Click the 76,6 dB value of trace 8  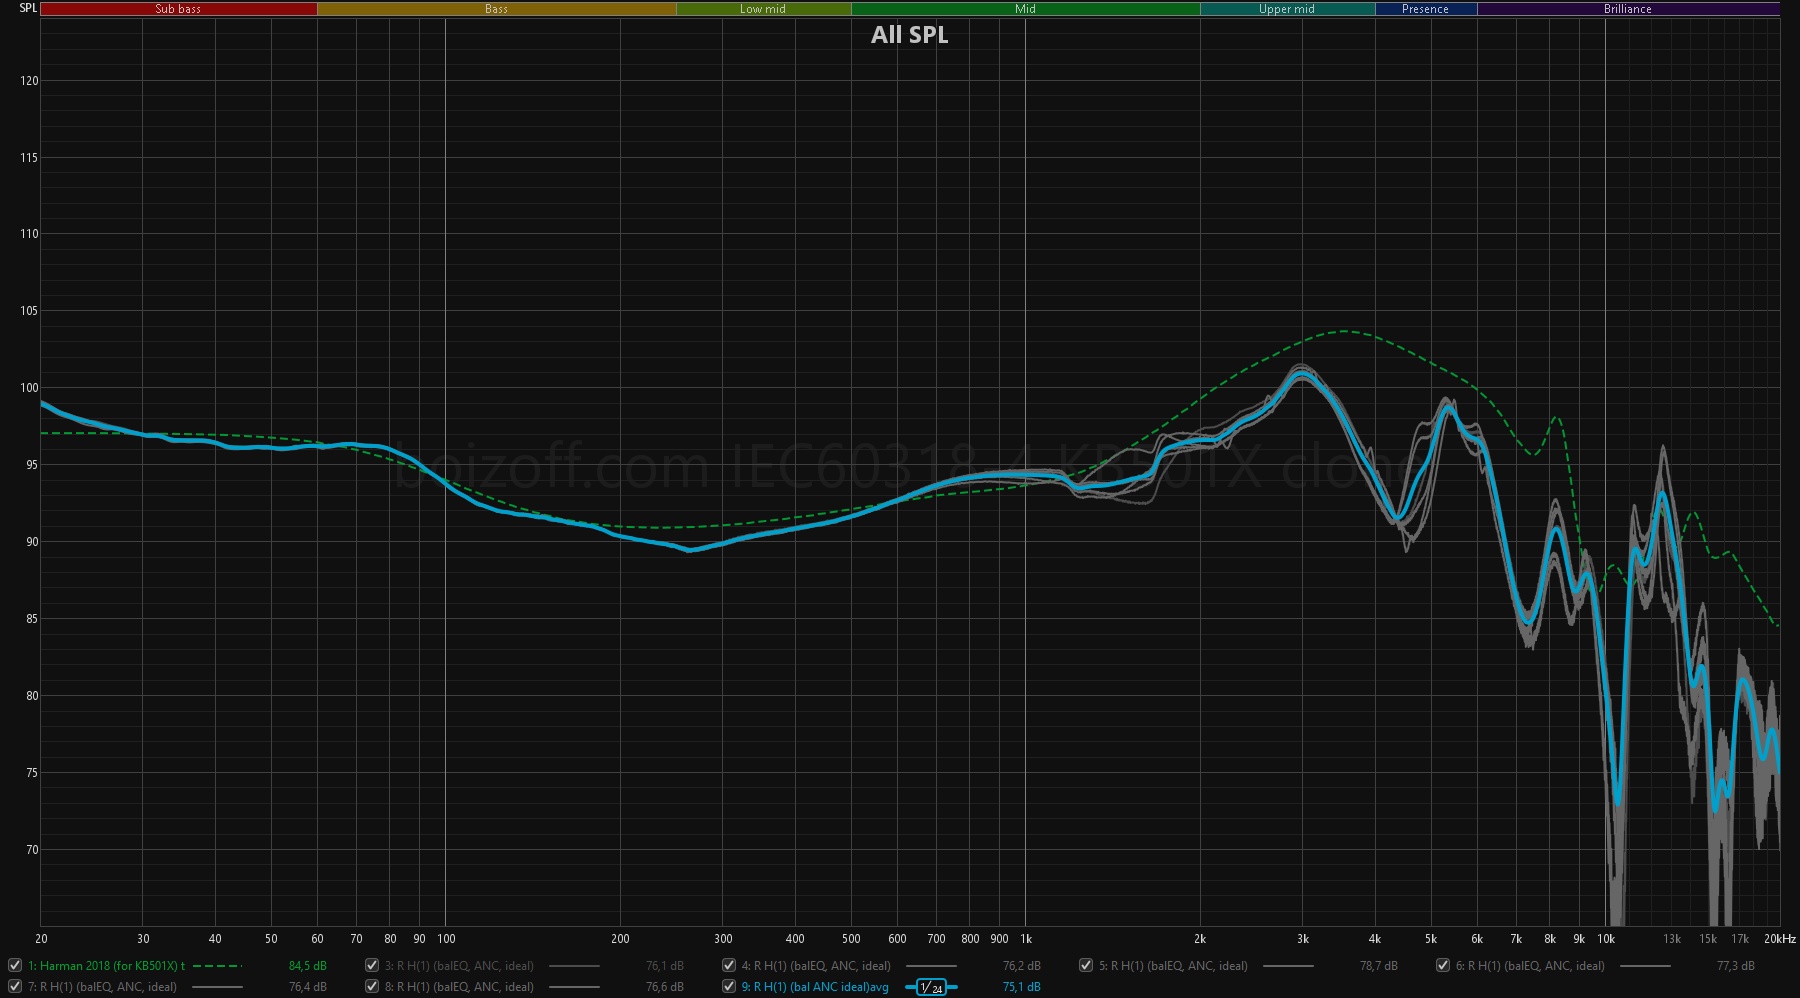click(x=665, y=987)
